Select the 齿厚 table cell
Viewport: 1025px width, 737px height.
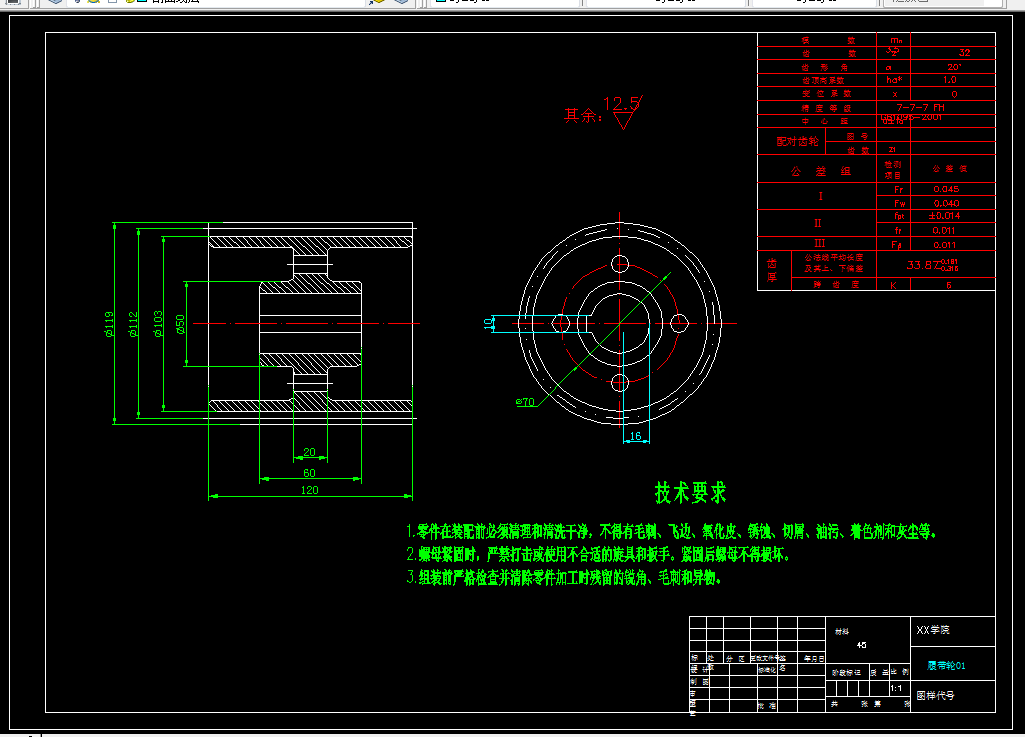click(772, 270)
